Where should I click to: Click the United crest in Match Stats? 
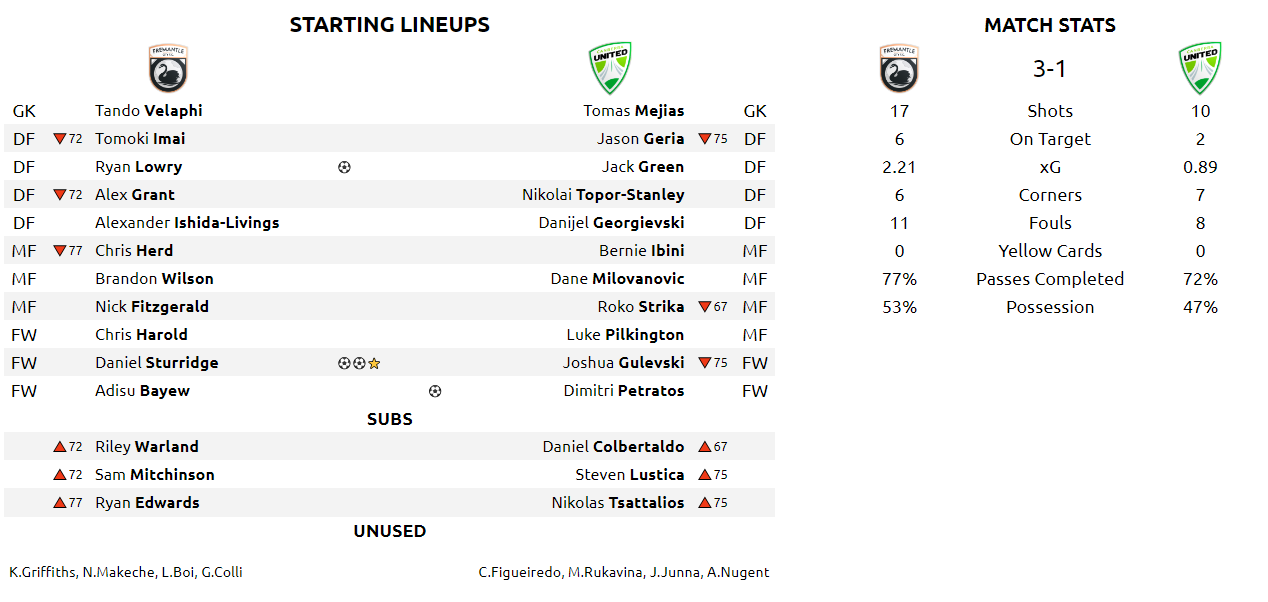1200,68
